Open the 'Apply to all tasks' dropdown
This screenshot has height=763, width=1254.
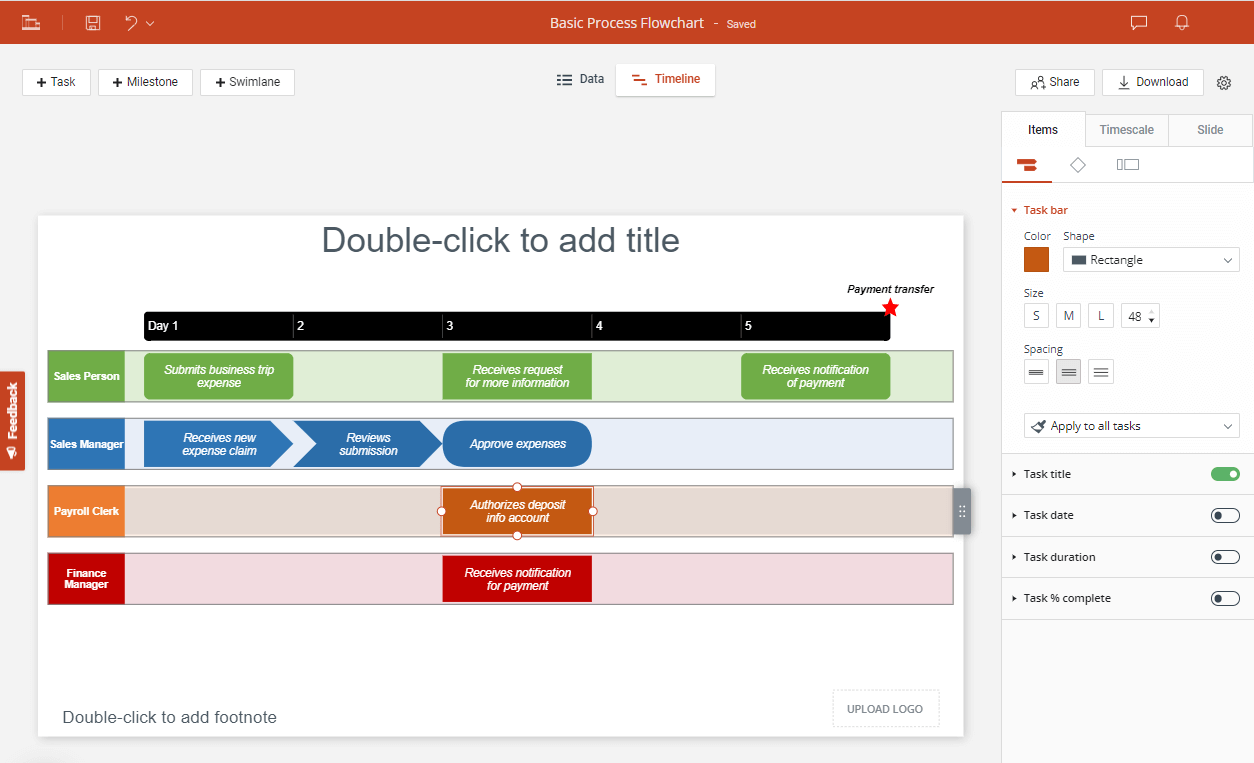tap(1131, 425)
